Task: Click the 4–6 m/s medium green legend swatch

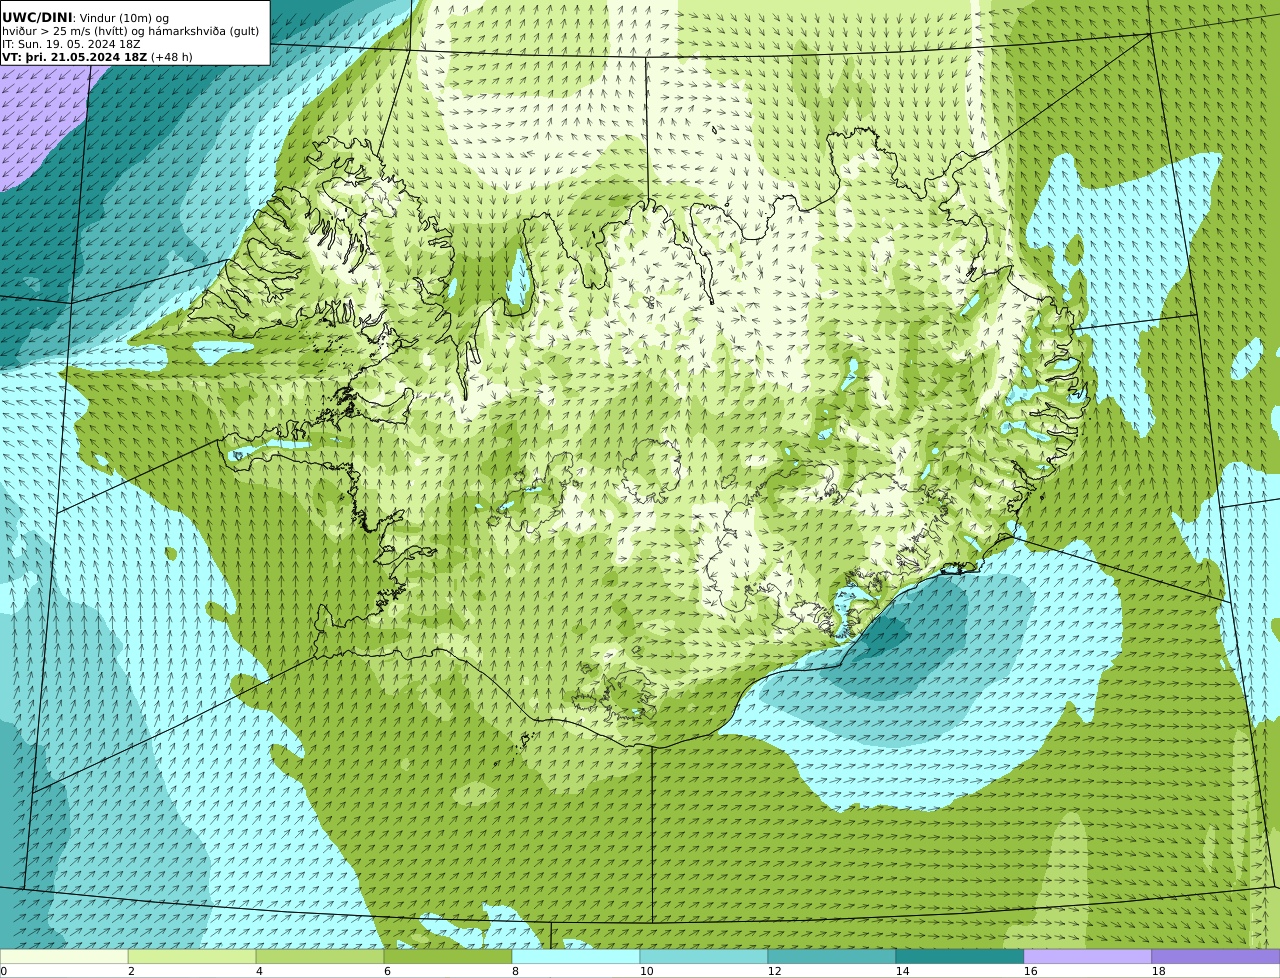Action: pyautogui.click(x=320, y=957)
